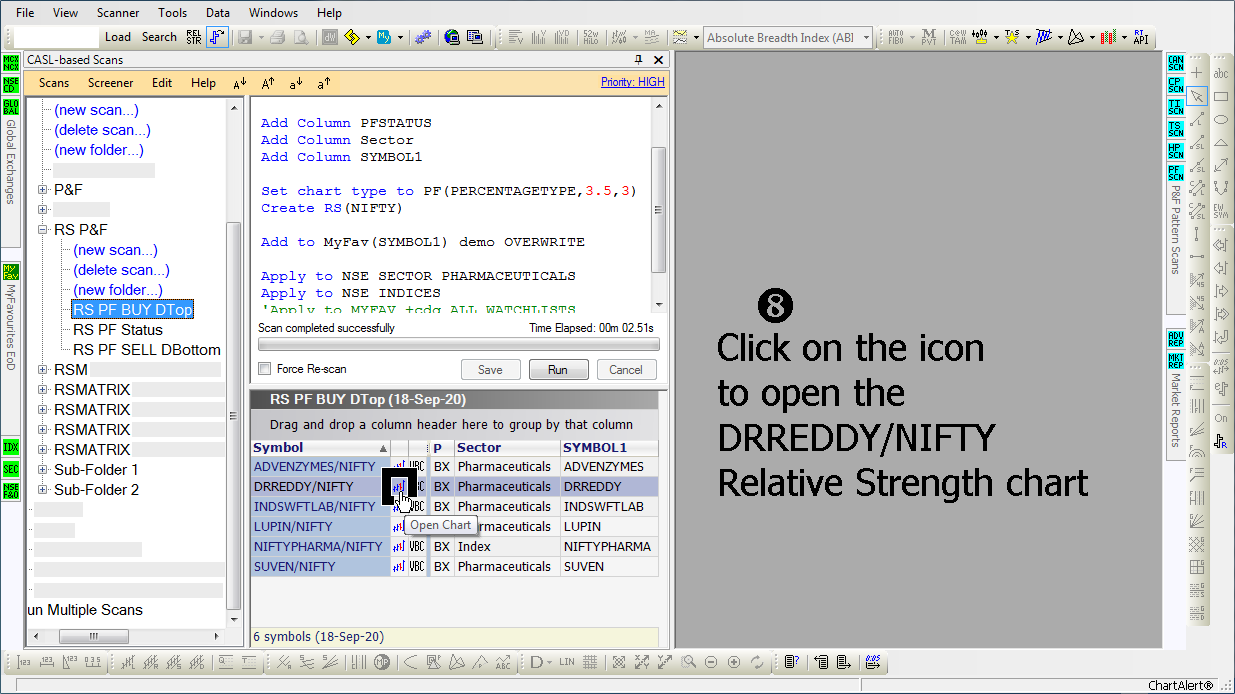Open TI SCN scan panel icon

pyautogui.click(x=1175, y=108)
